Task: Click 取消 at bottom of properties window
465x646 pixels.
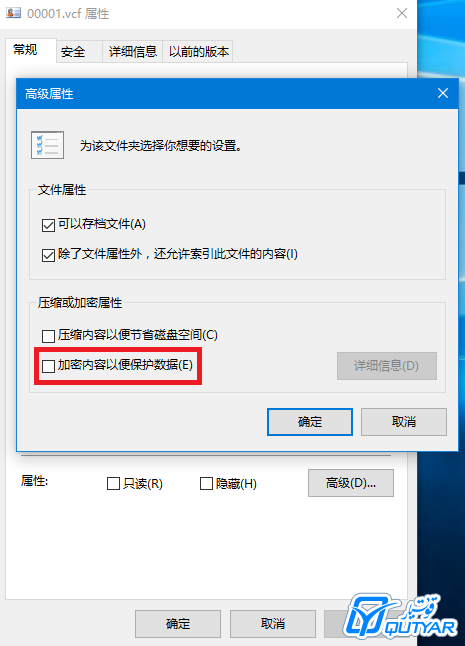Action: pos(273,624)
